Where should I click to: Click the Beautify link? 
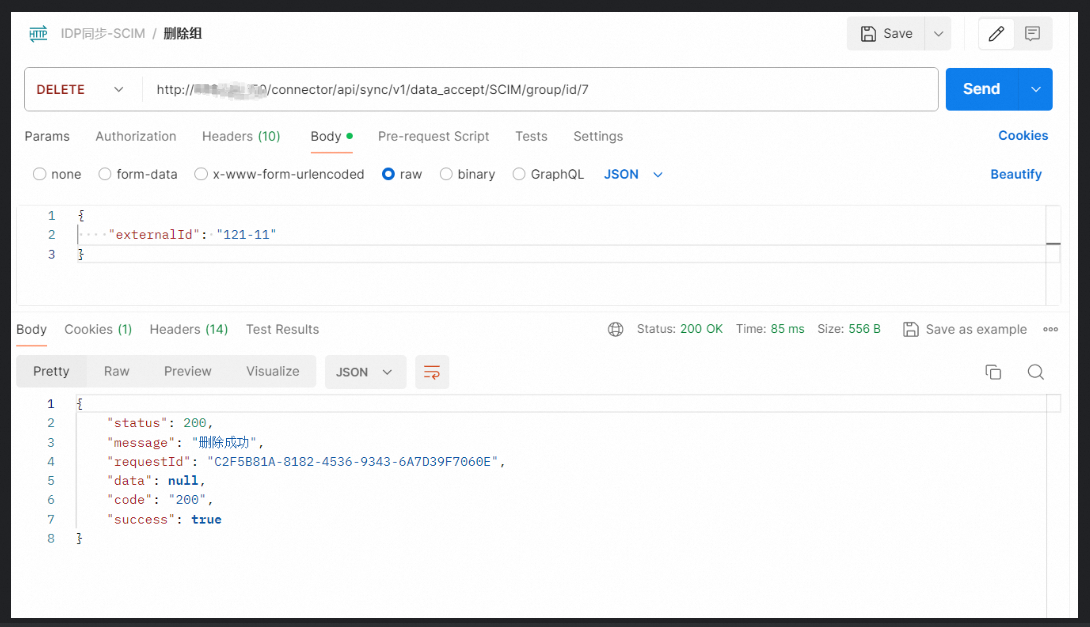coord(1016,174)
